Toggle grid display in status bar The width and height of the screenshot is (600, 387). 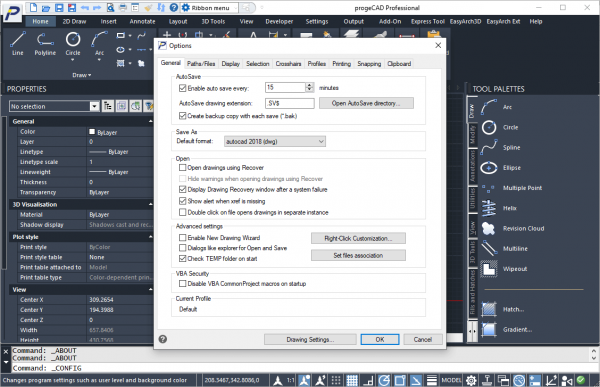[352, 380]
